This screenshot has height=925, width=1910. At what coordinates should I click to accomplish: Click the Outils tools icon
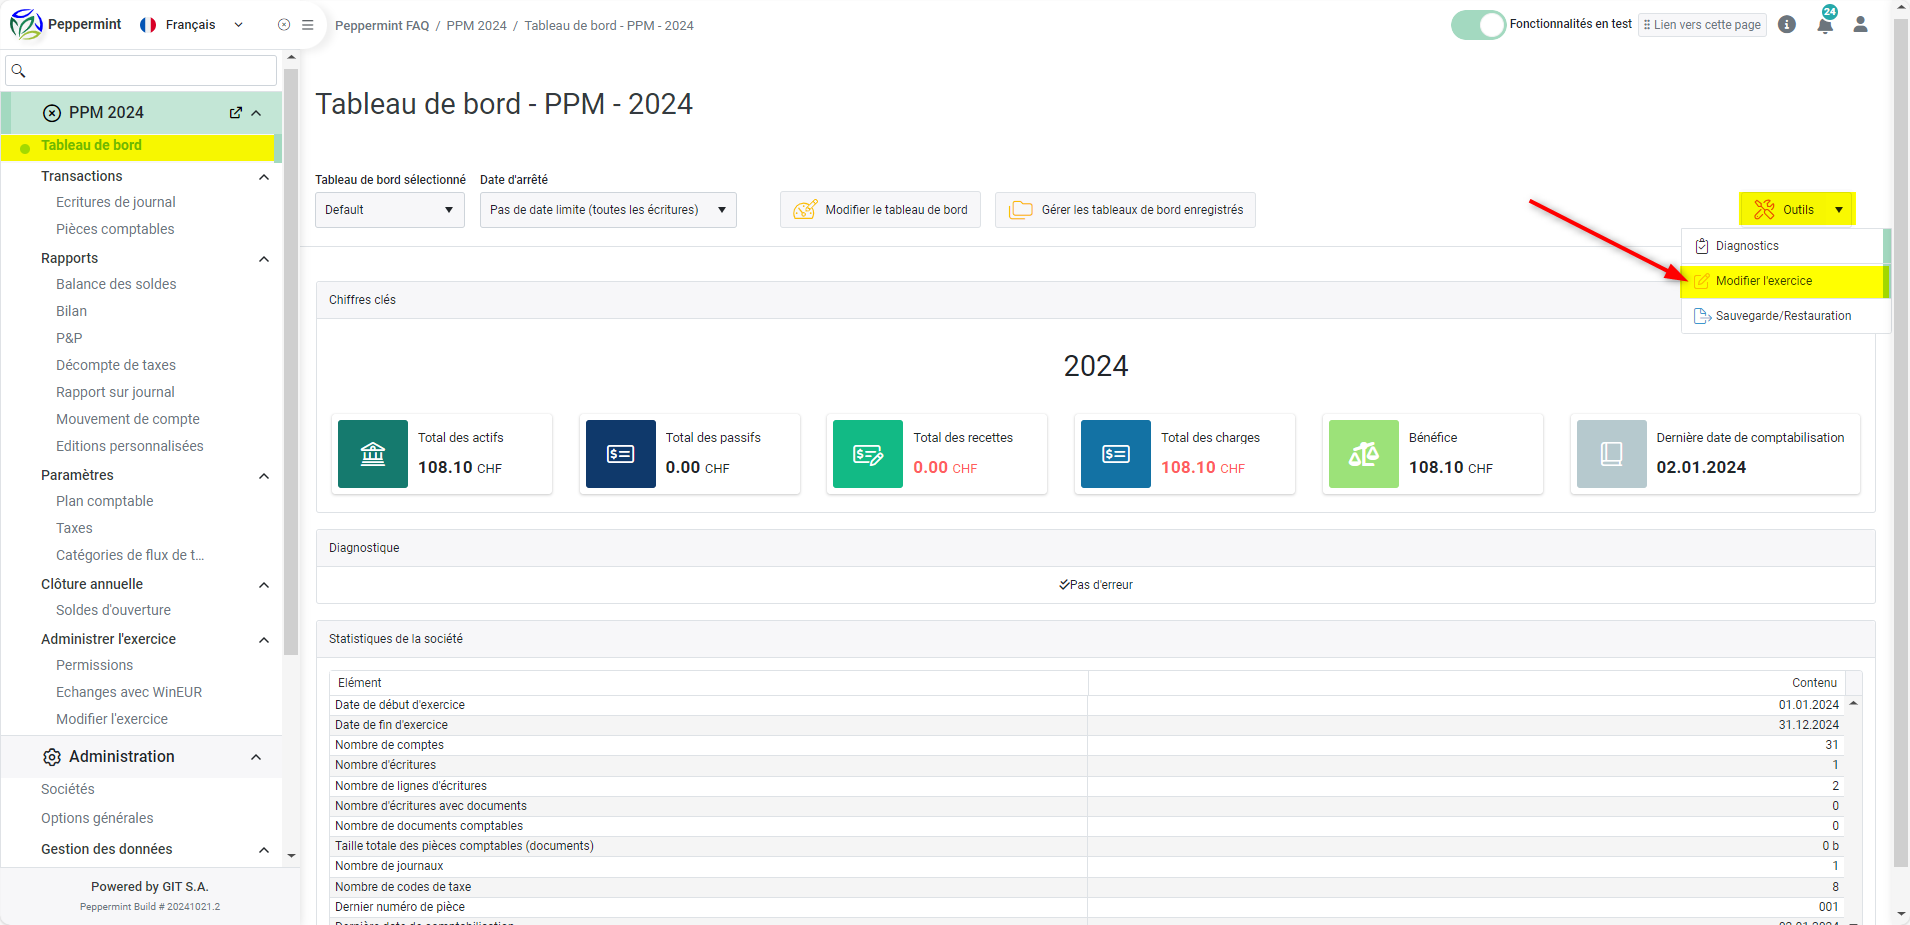pos(1764,210)
